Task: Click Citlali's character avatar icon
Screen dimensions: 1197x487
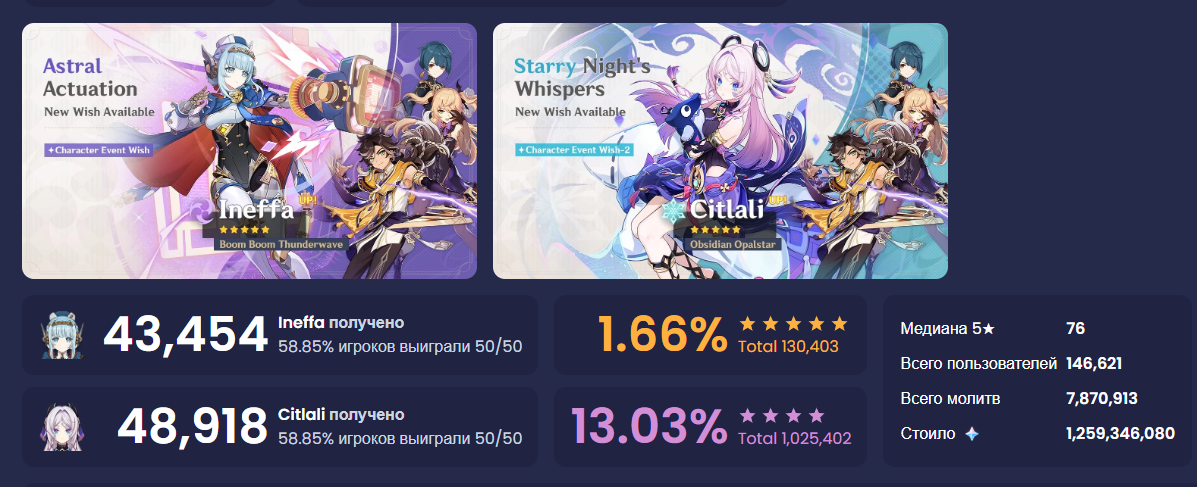Action: 63,427
